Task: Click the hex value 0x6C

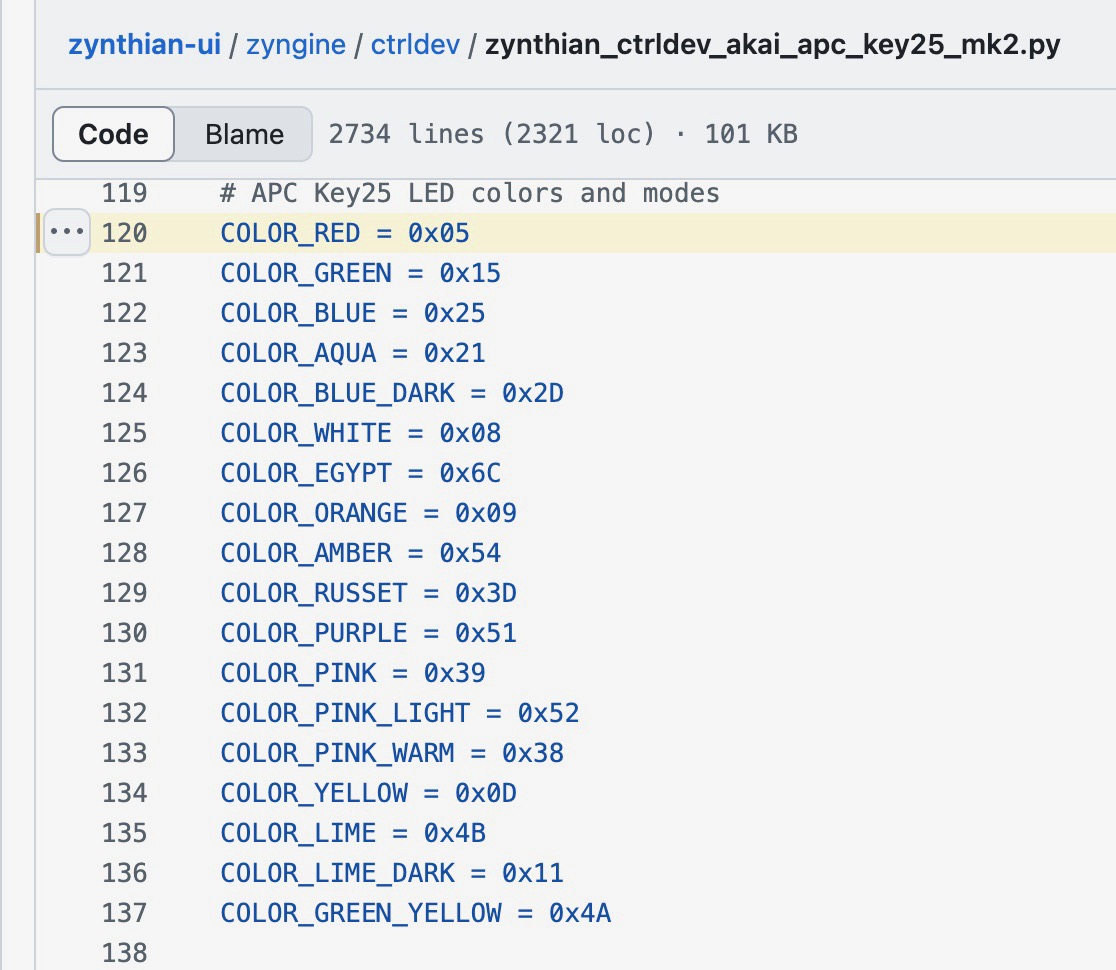Action: click(470, 473)
